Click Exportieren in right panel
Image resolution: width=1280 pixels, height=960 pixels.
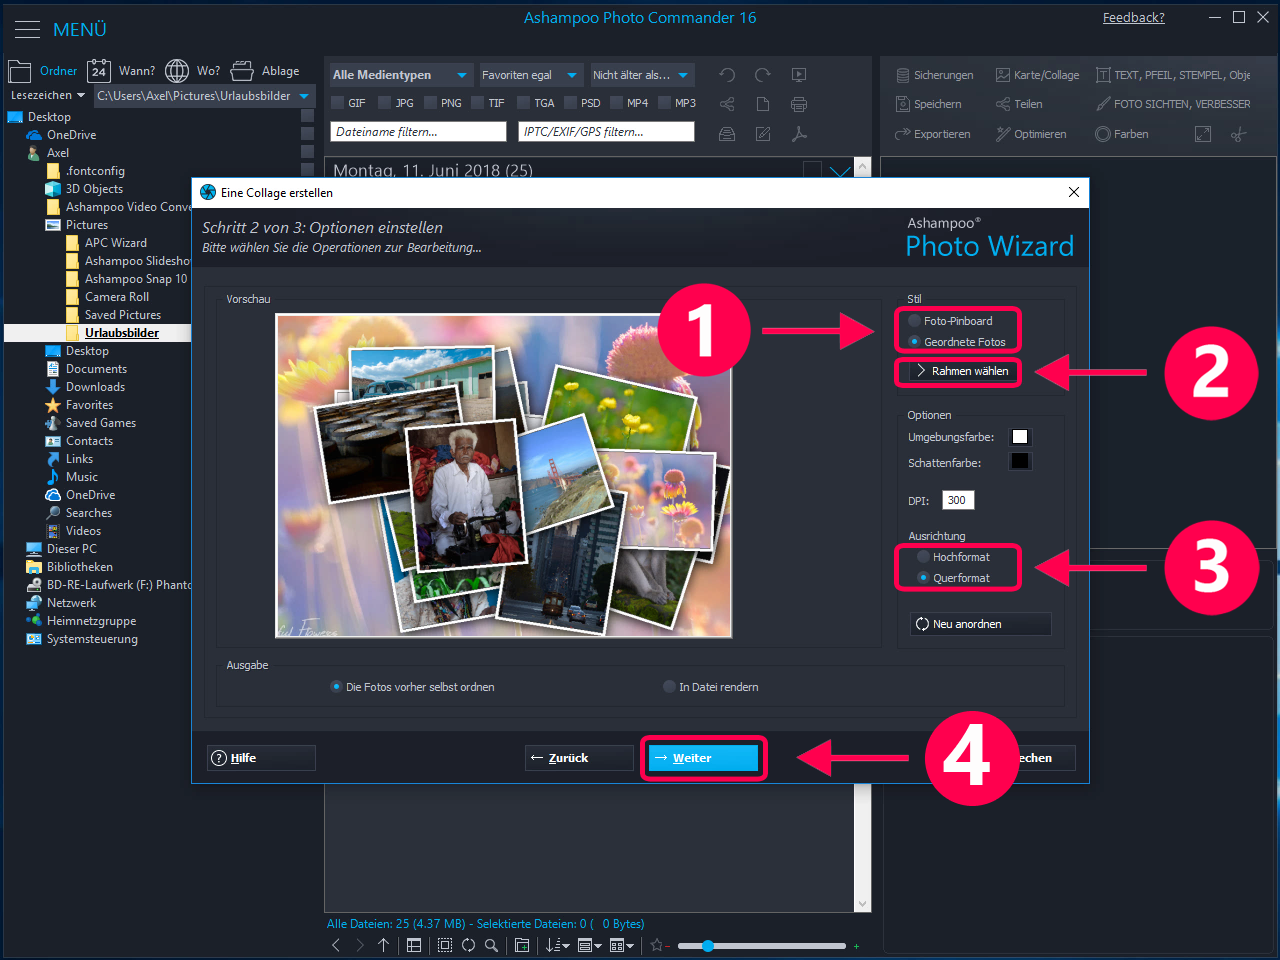coord(932,134)
